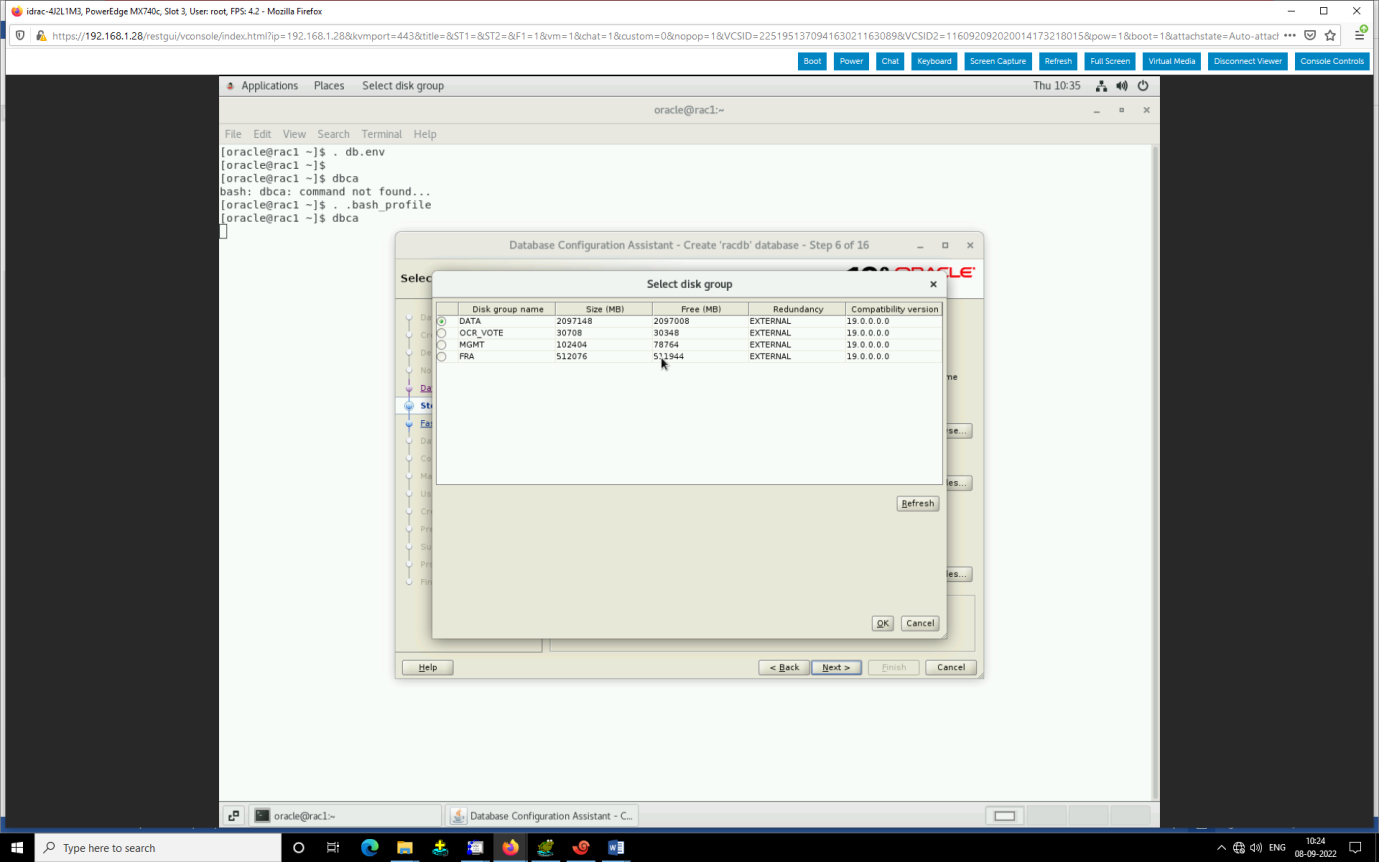This screenshot has height=862, width=1379.
Task: Open Windows Task View icon
Action: [x=333, y=848]
